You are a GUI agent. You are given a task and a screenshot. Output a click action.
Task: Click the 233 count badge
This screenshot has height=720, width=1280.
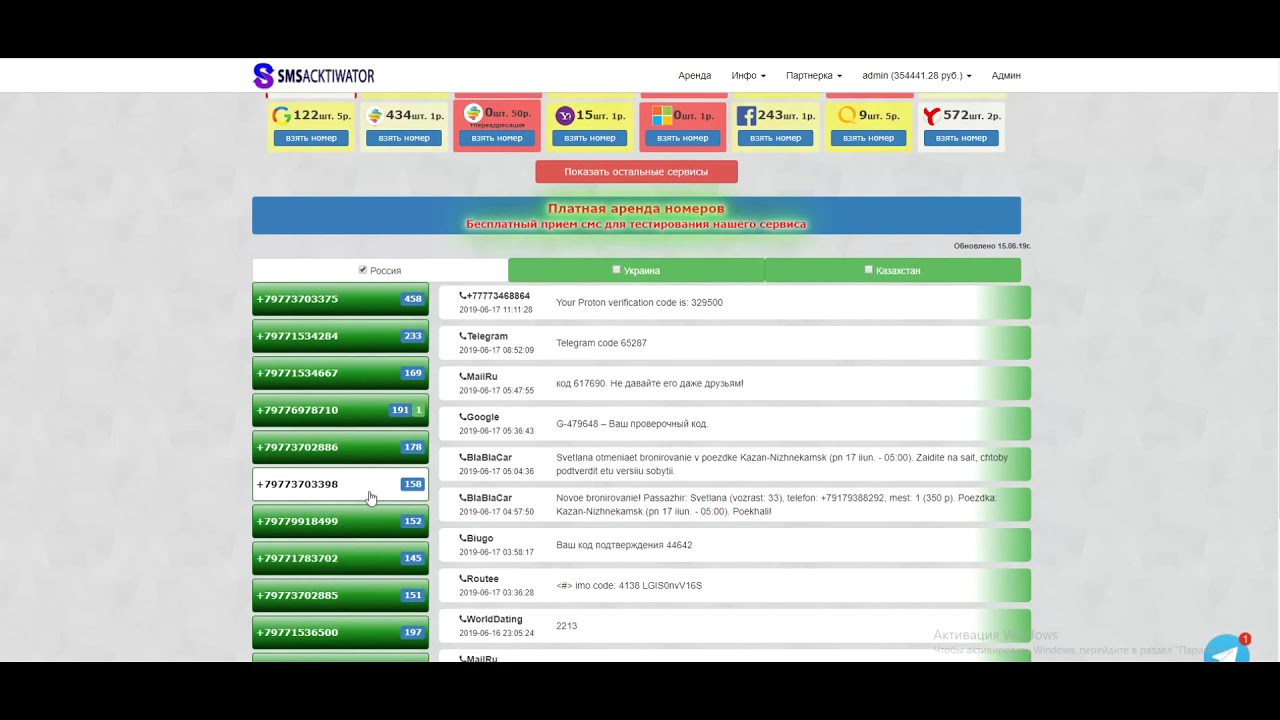pos(412,336)
